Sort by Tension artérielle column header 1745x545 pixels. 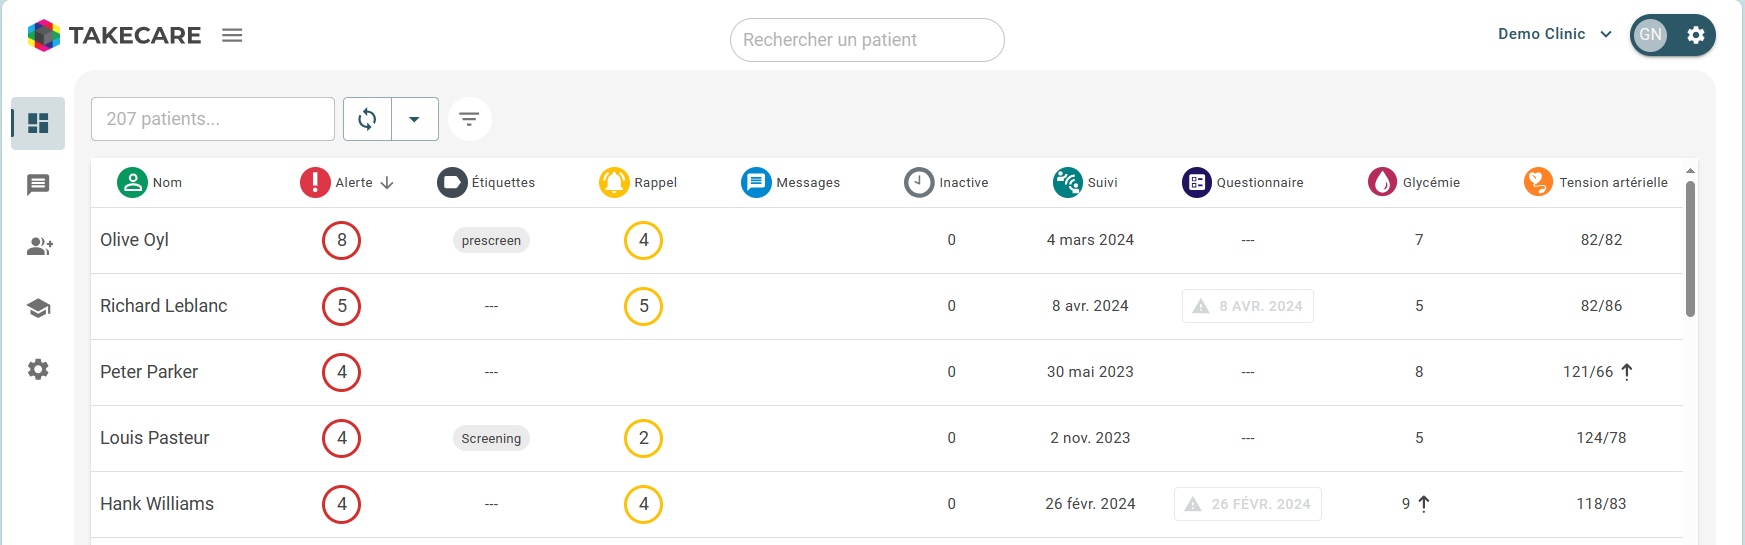(1612, 183)
